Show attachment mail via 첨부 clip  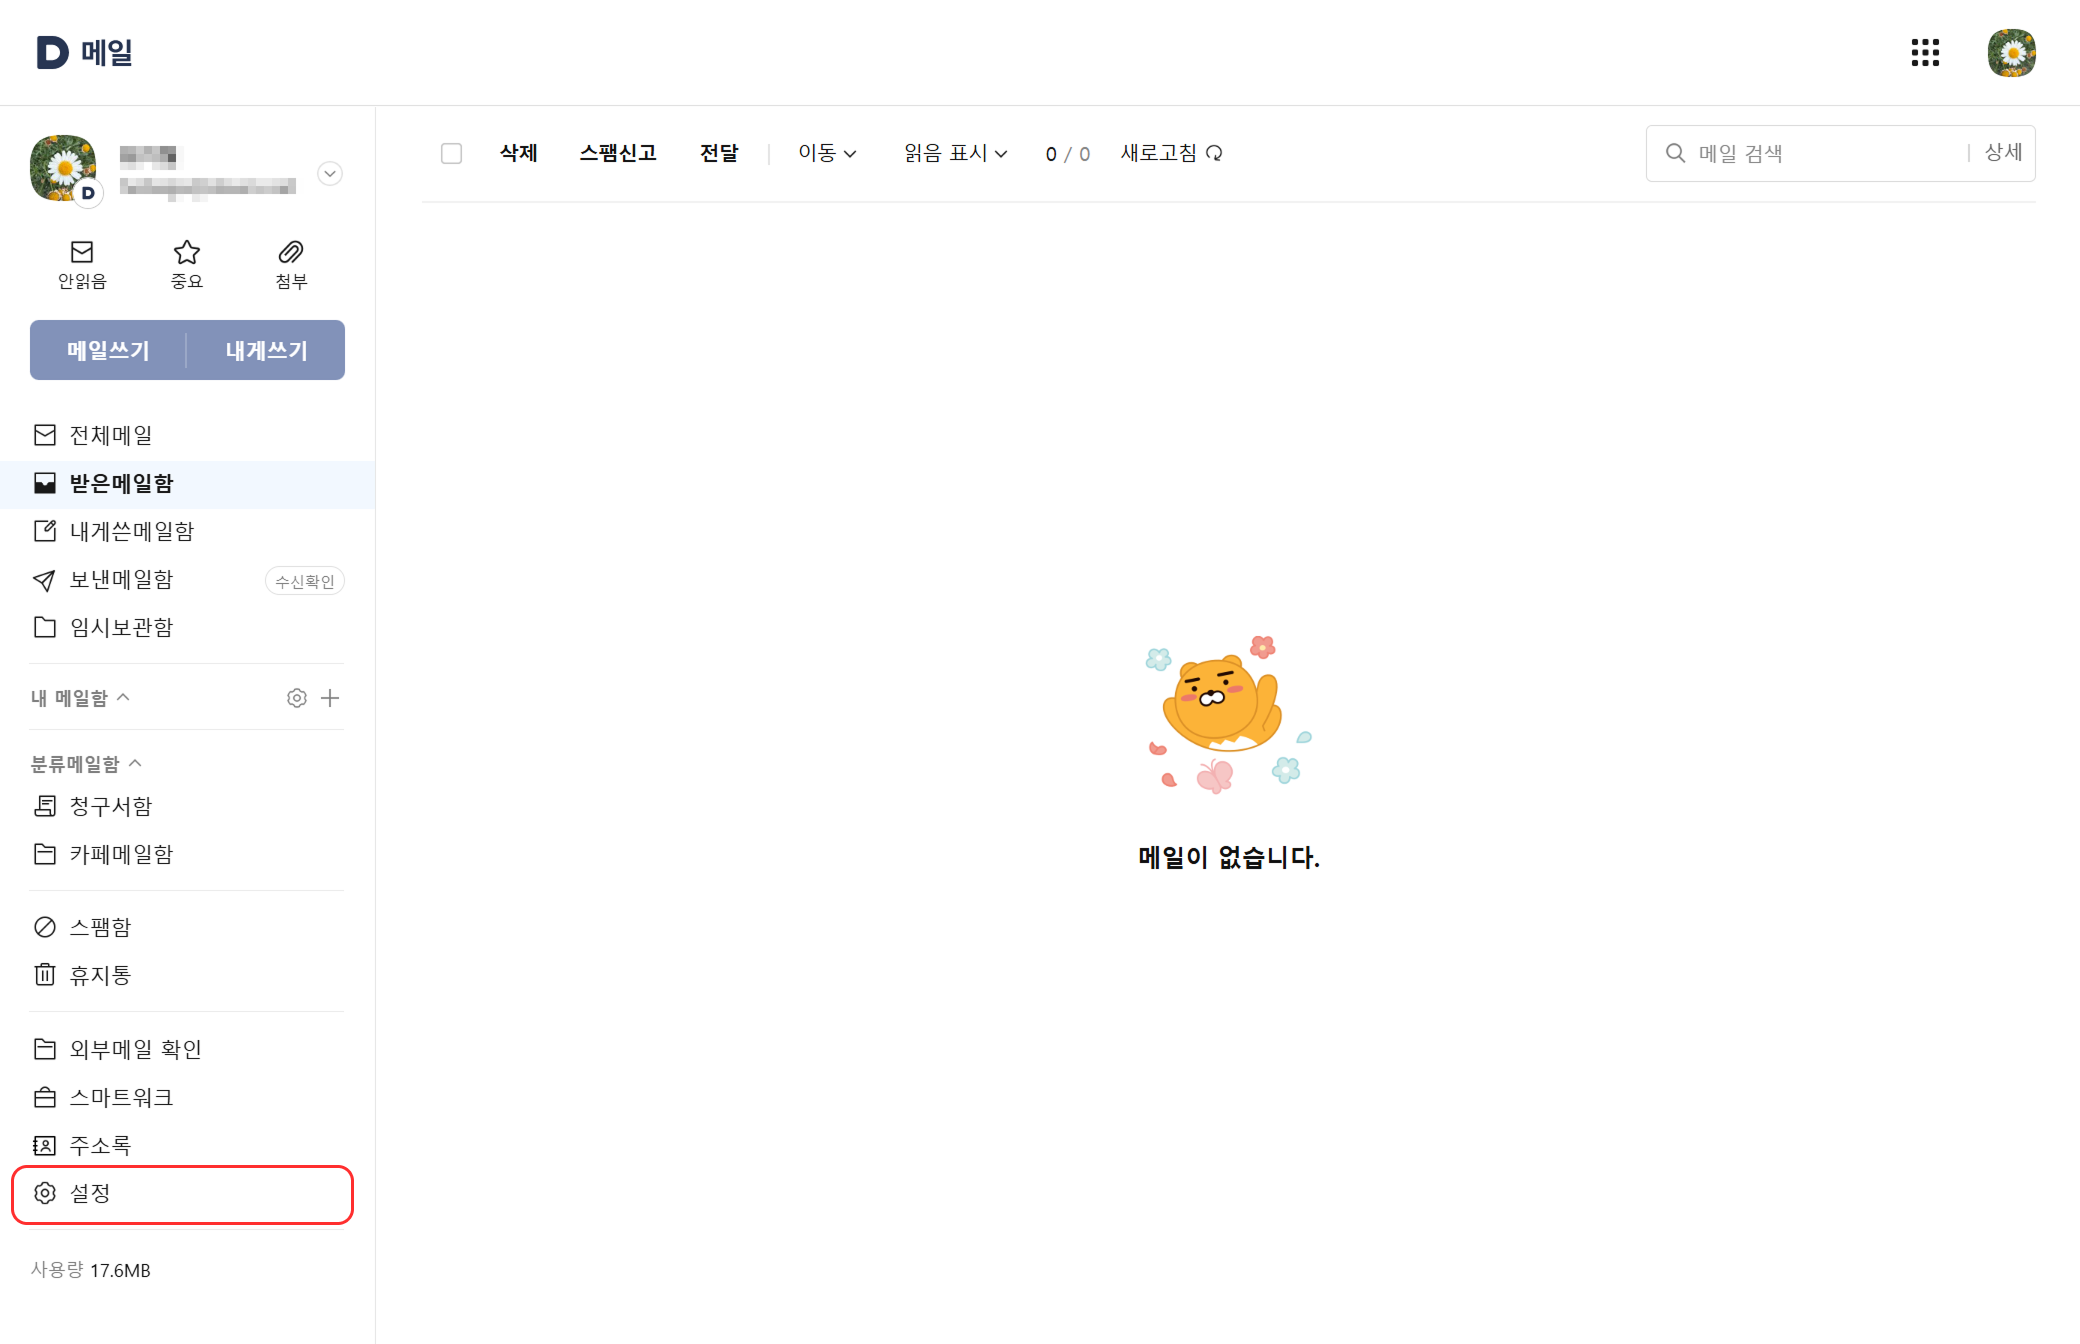click(x=291, y=265)
